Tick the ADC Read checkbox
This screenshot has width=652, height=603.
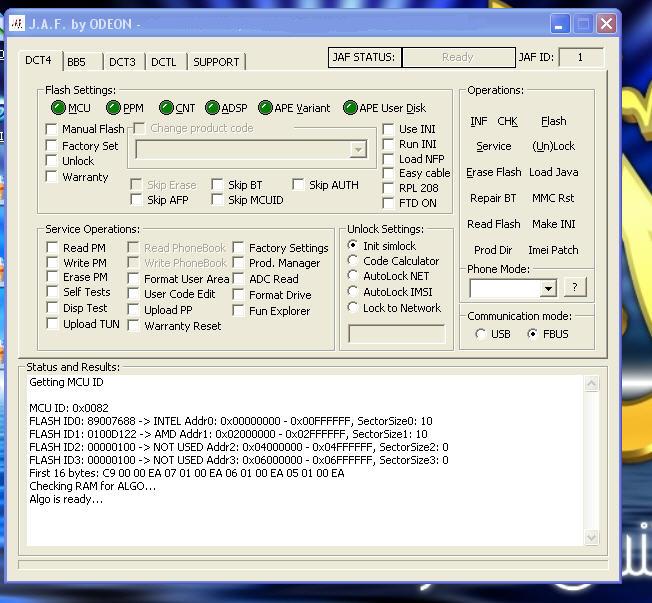click(238, 278)
